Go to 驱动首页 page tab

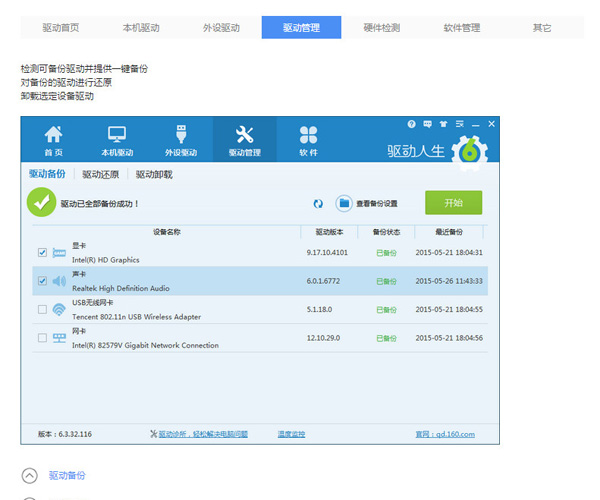point(60,28)
